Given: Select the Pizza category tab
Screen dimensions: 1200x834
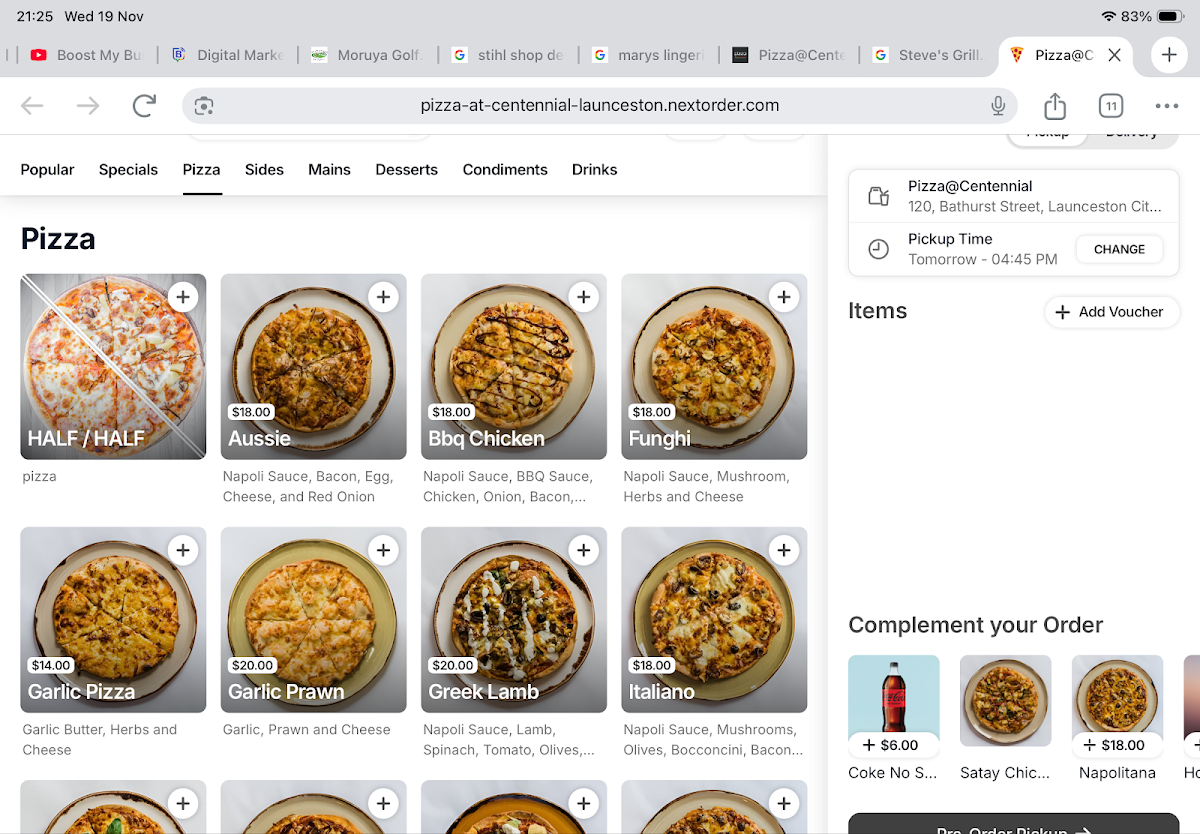Looking at the screenshot, I should pyautogui.click(x=201, y=170).
